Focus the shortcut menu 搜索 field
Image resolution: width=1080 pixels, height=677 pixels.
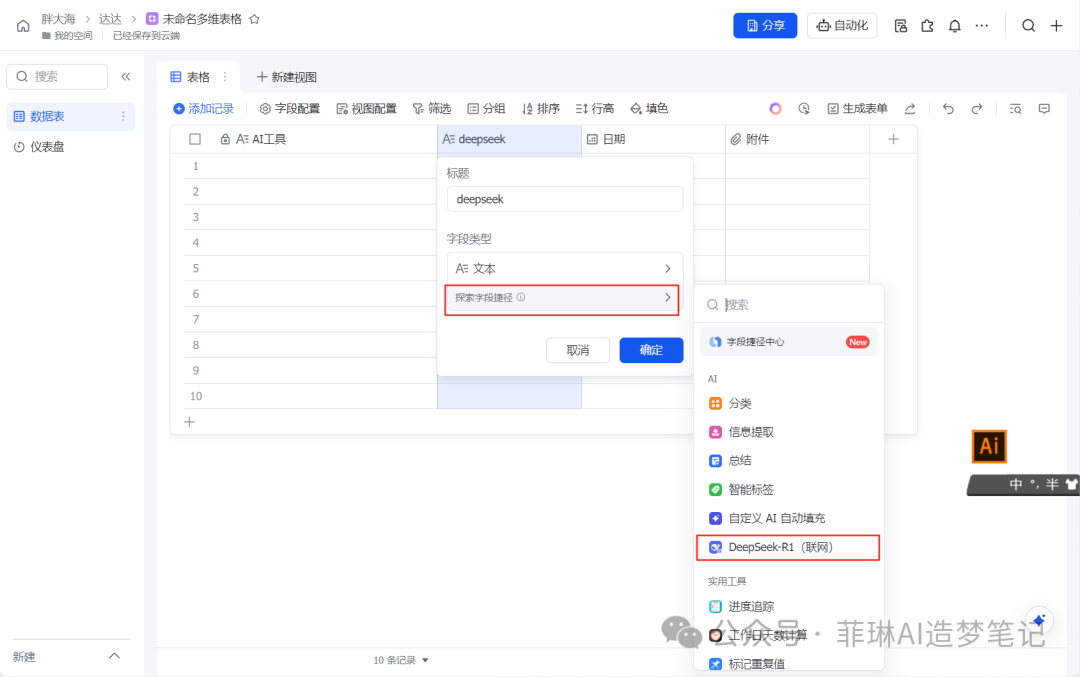click(789, 304)
